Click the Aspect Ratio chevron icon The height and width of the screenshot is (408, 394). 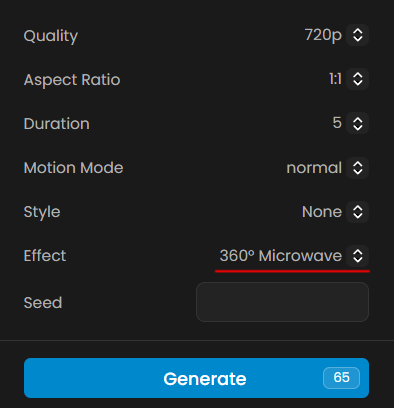tap(357, 79)
